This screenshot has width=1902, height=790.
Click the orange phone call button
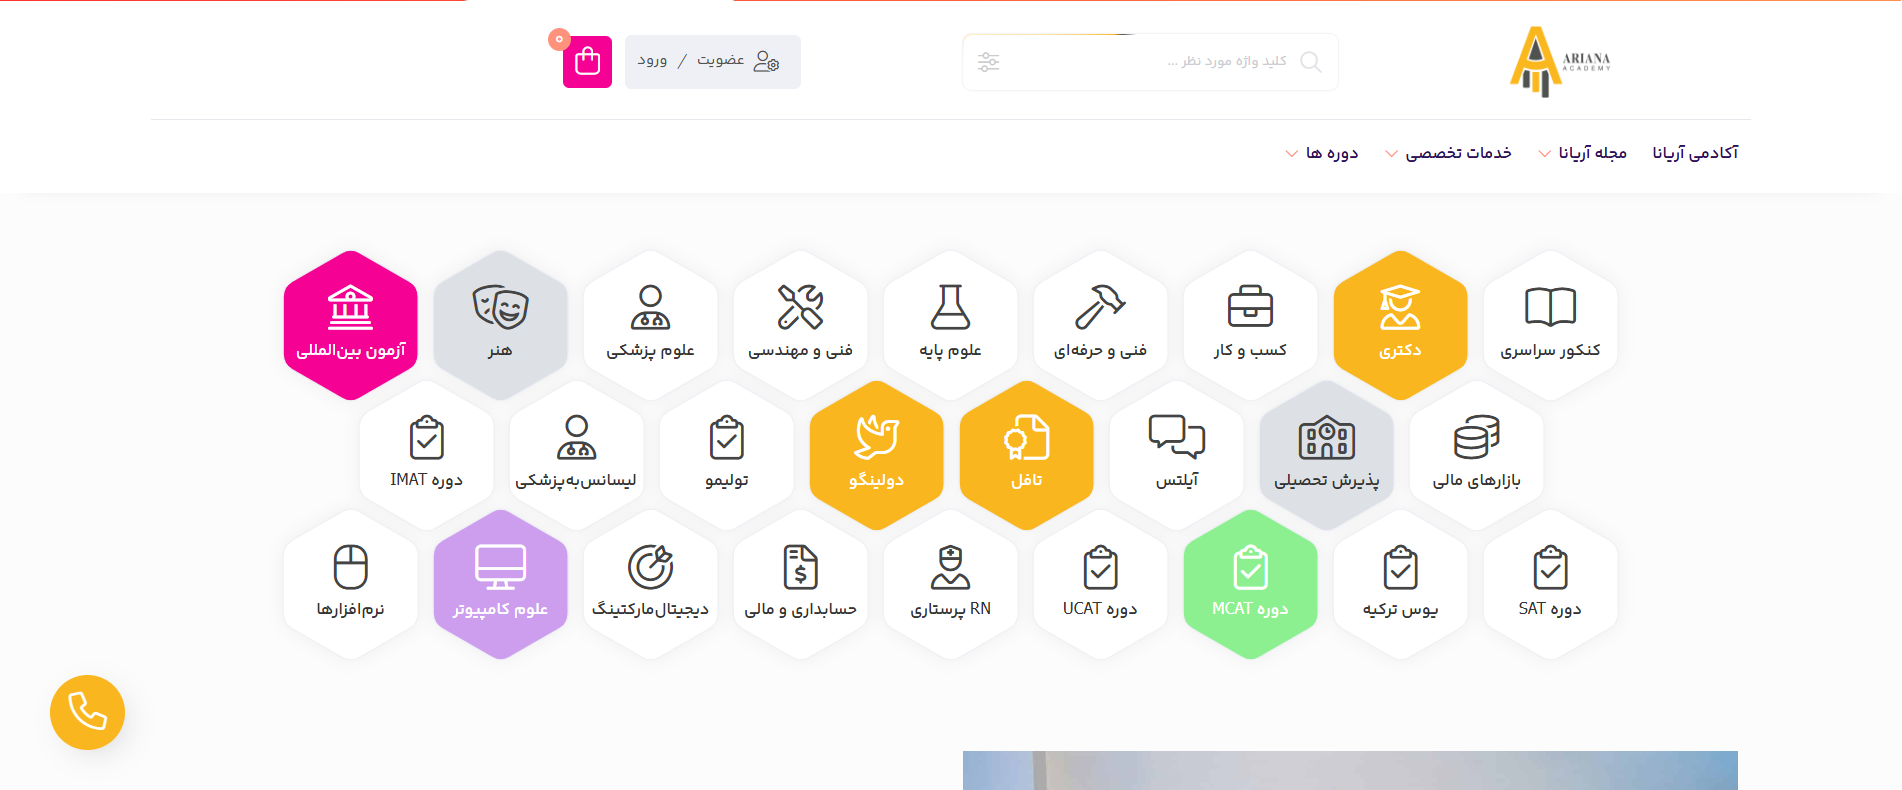pos(87,712)
